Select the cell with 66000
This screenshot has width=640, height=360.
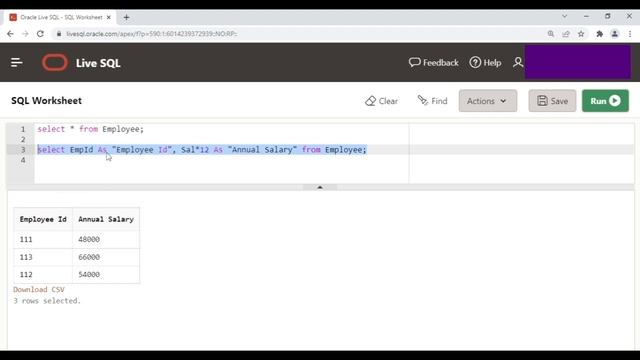click(x=106, y=257)
